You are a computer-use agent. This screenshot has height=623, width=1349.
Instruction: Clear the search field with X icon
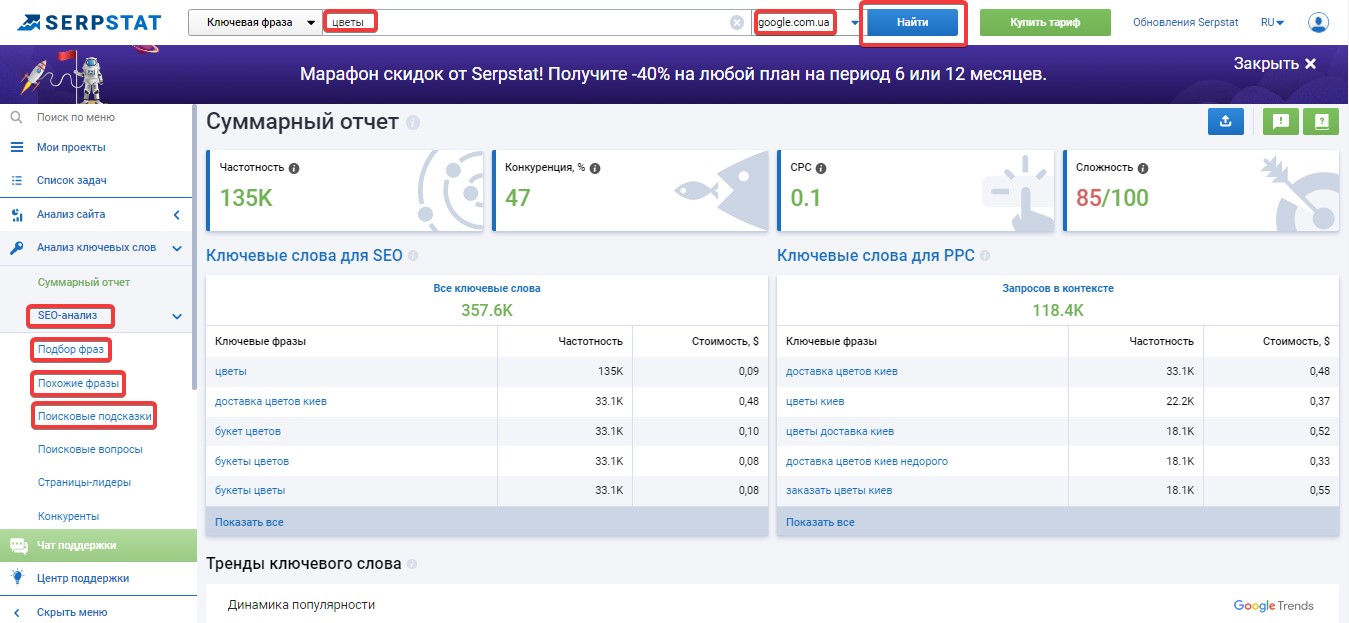(737, 22)
